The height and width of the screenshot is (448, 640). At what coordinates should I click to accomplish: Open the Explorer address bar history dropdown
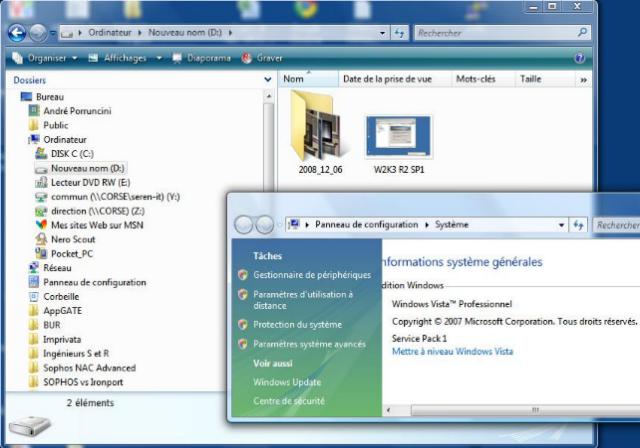click(x=382, y=33)
